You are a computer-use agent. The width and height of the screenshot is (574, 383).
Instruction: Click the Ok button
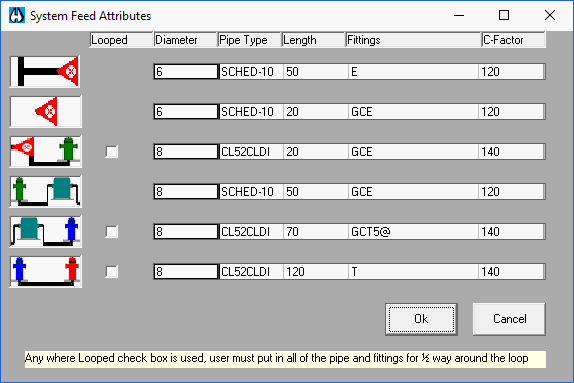(x=421, y=319)
